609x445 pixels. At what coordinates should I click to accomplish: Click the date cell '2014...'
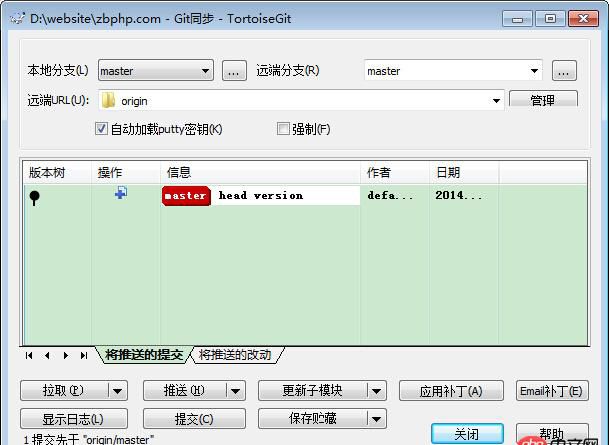click(x=458, y=195)
